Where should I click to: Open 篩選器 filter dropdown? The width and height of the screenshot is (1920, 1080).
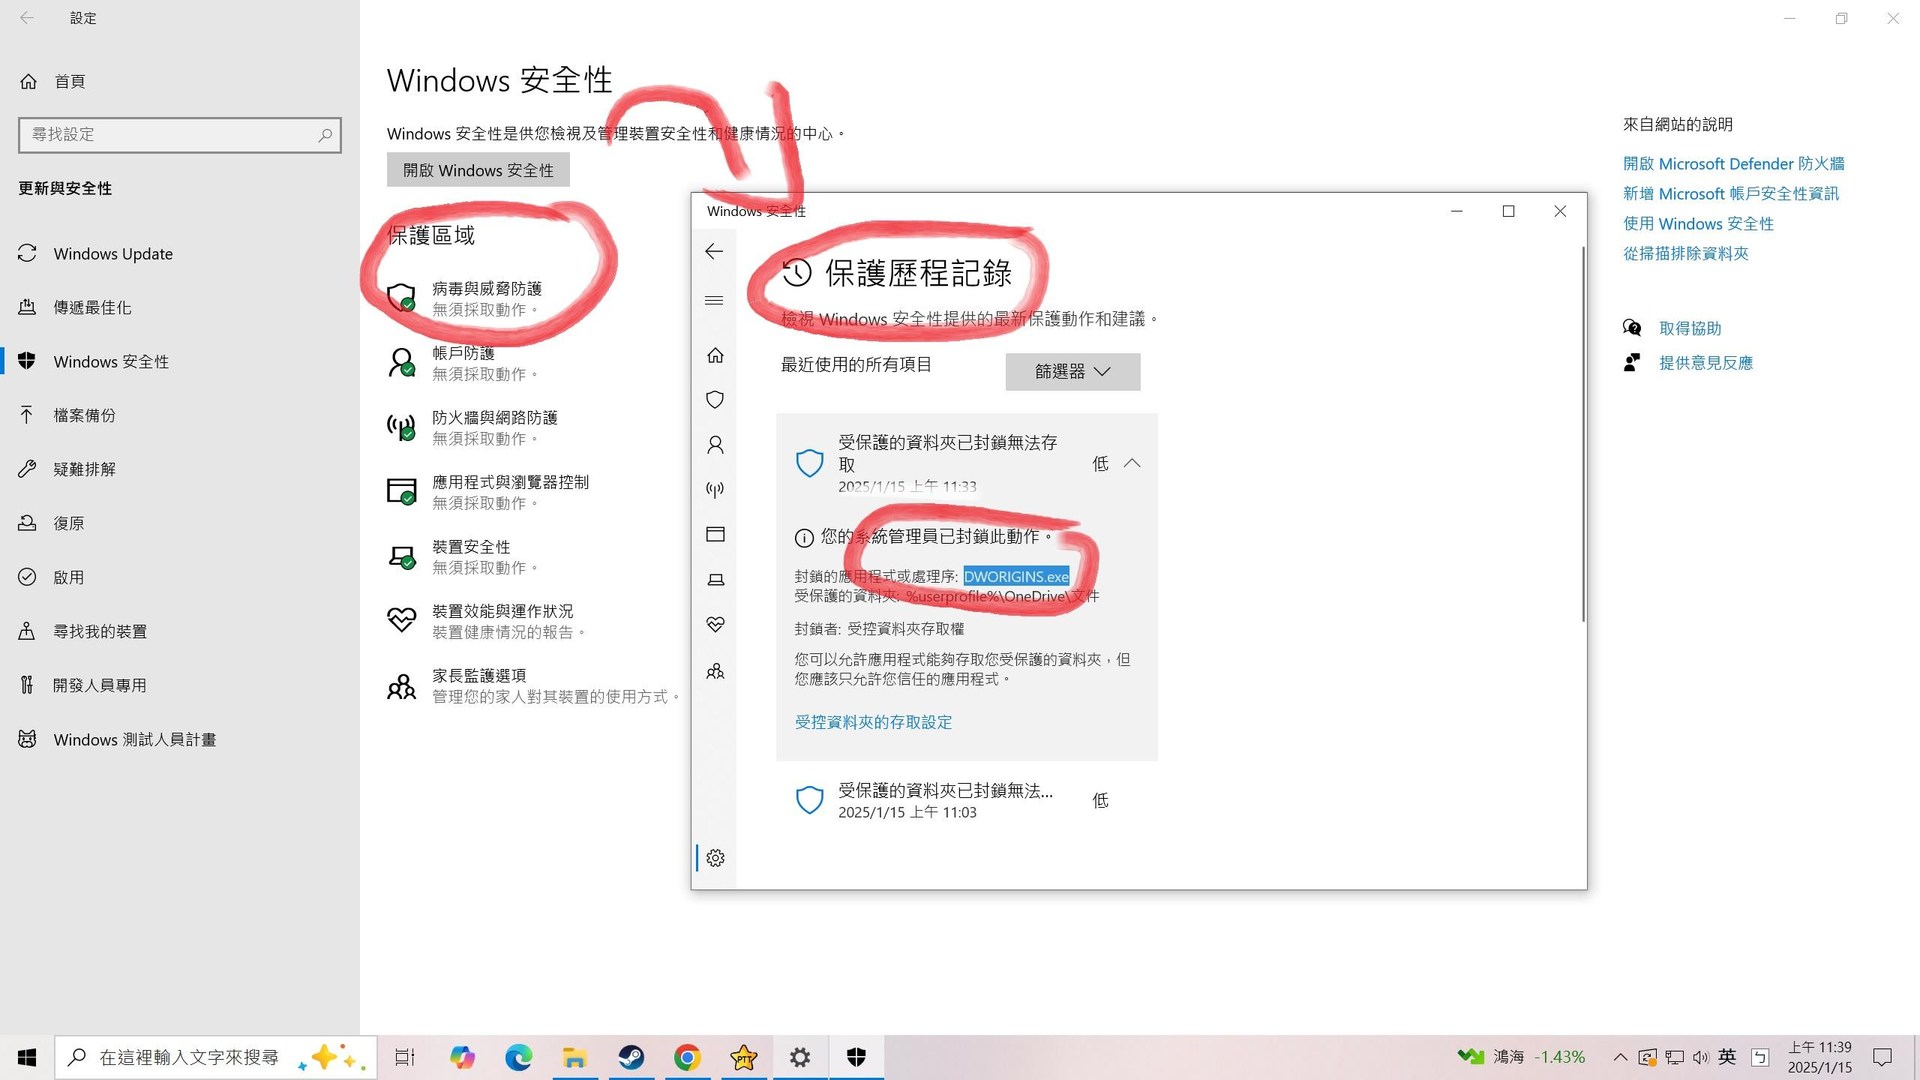coord(1073,371)
